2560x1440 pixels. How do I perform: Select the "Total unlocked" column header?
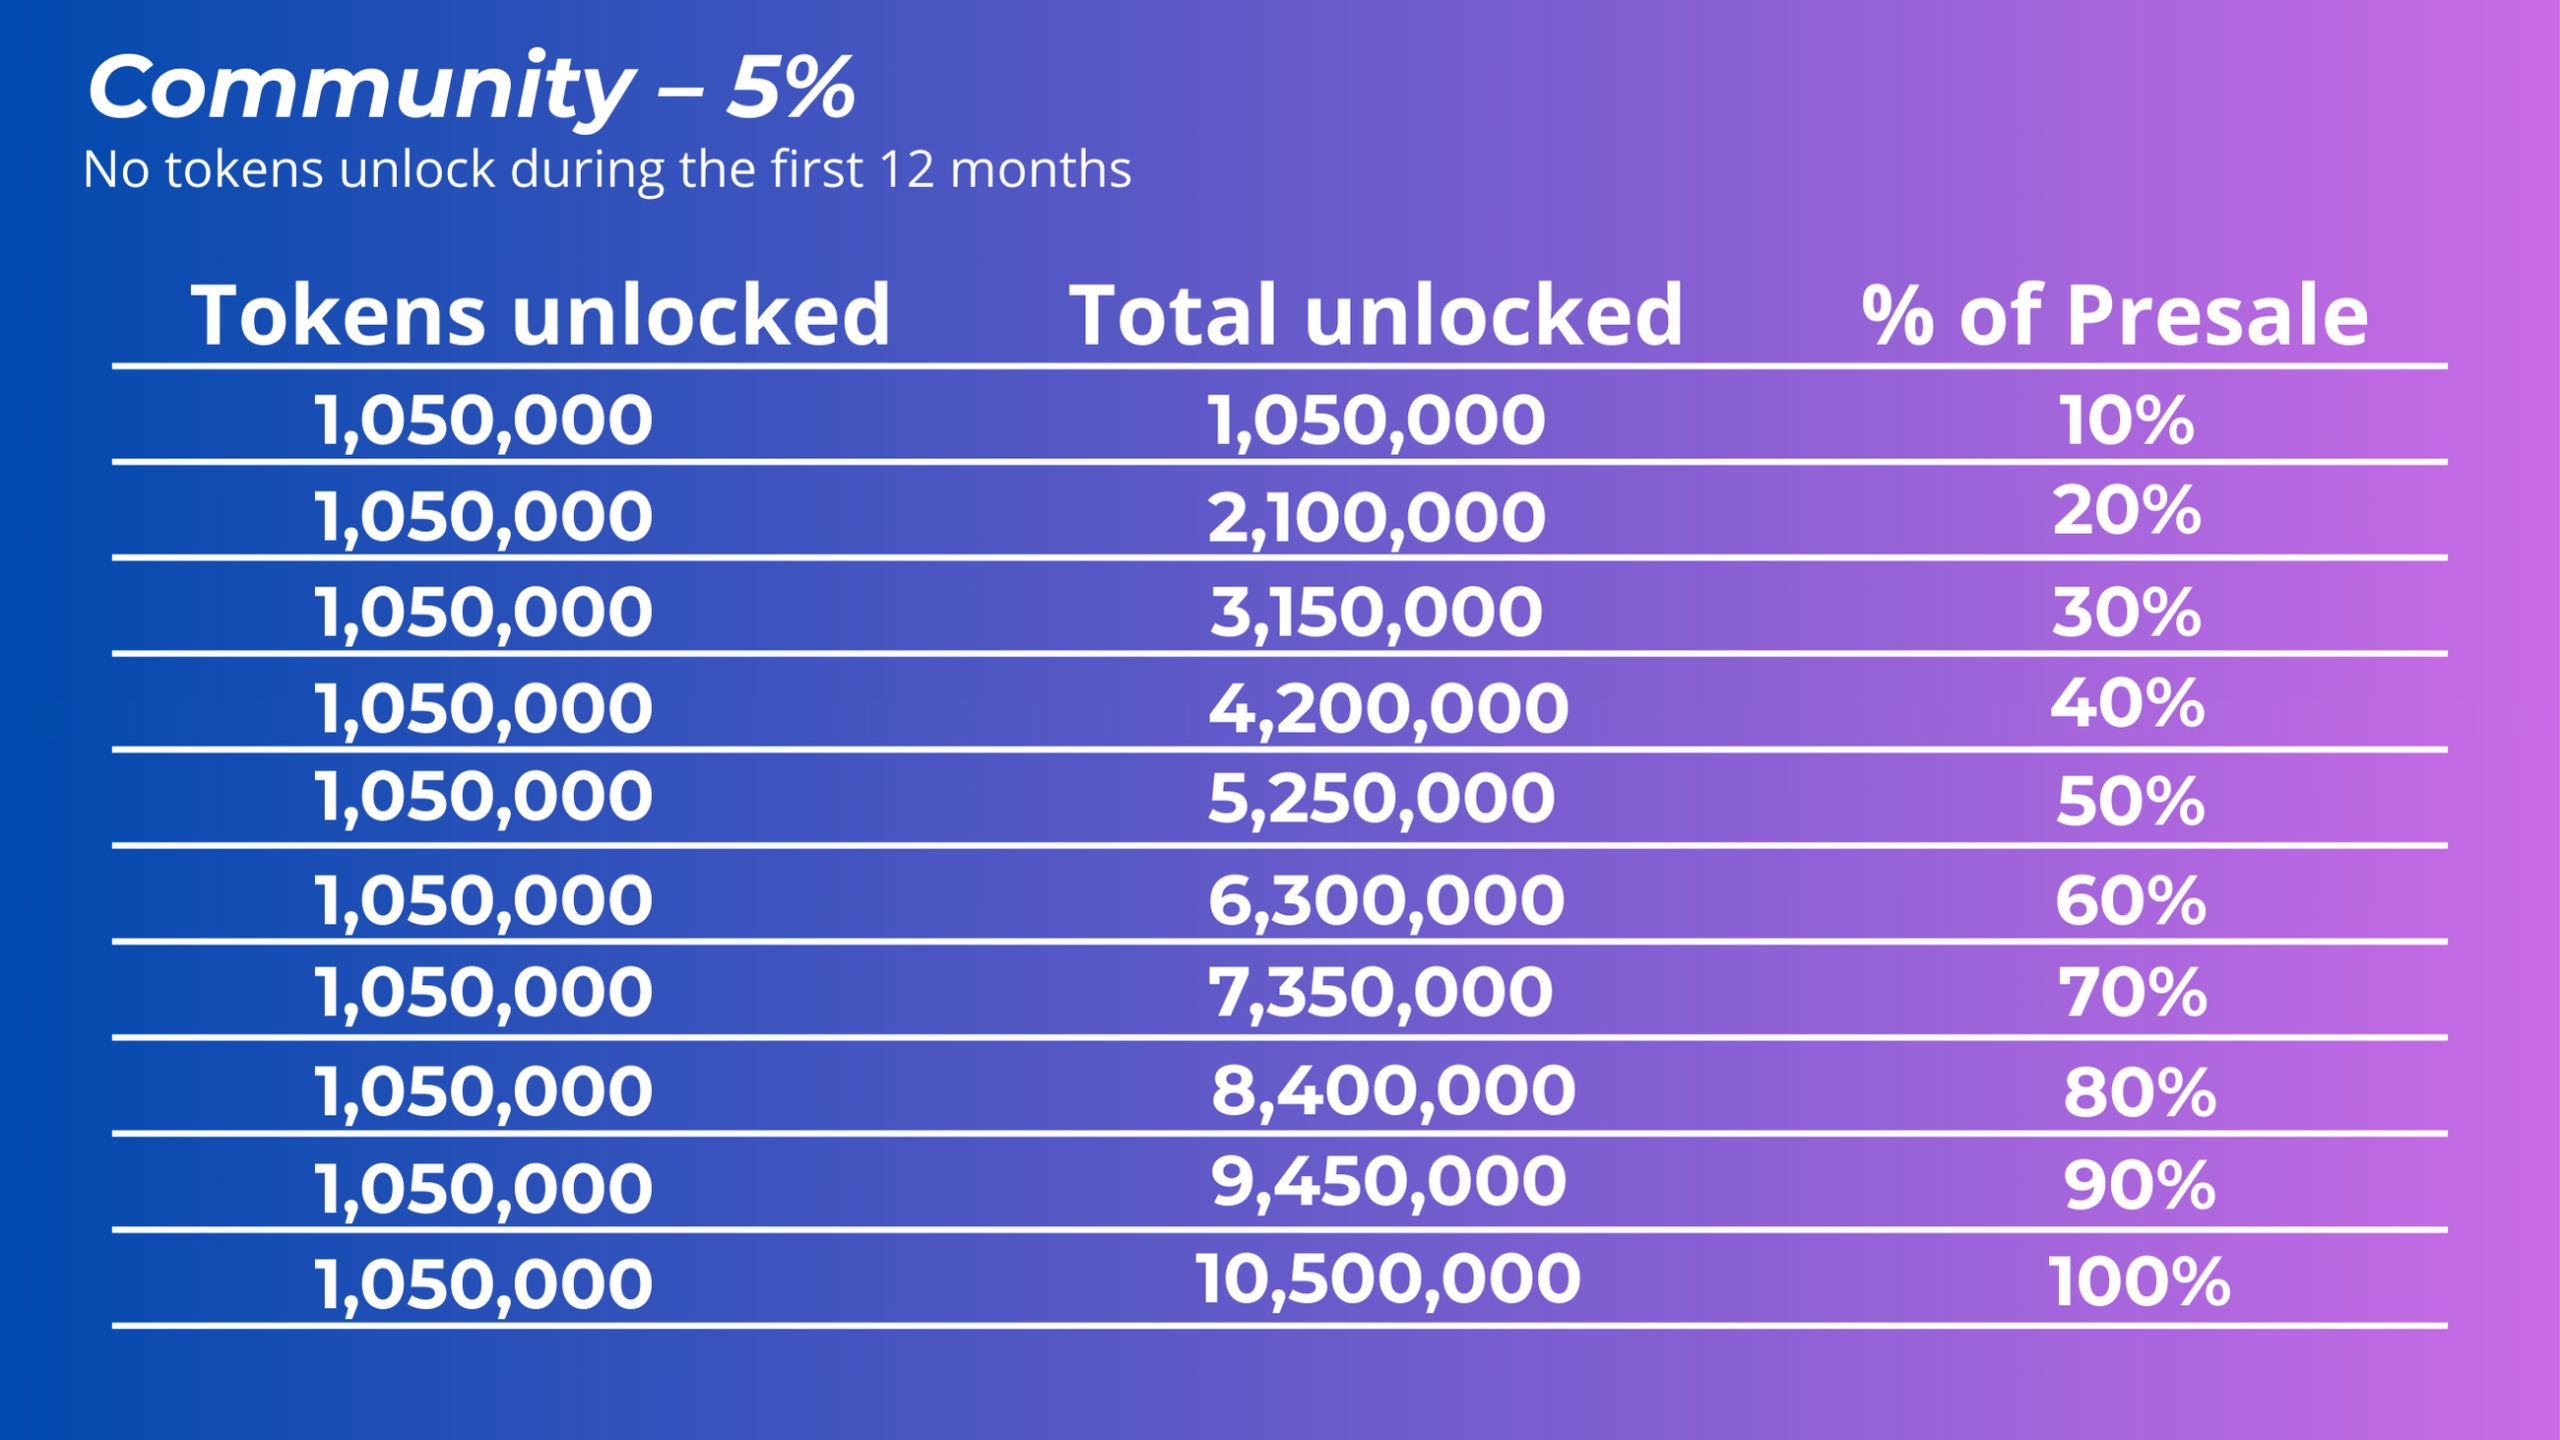click(x=1376, y=315)
